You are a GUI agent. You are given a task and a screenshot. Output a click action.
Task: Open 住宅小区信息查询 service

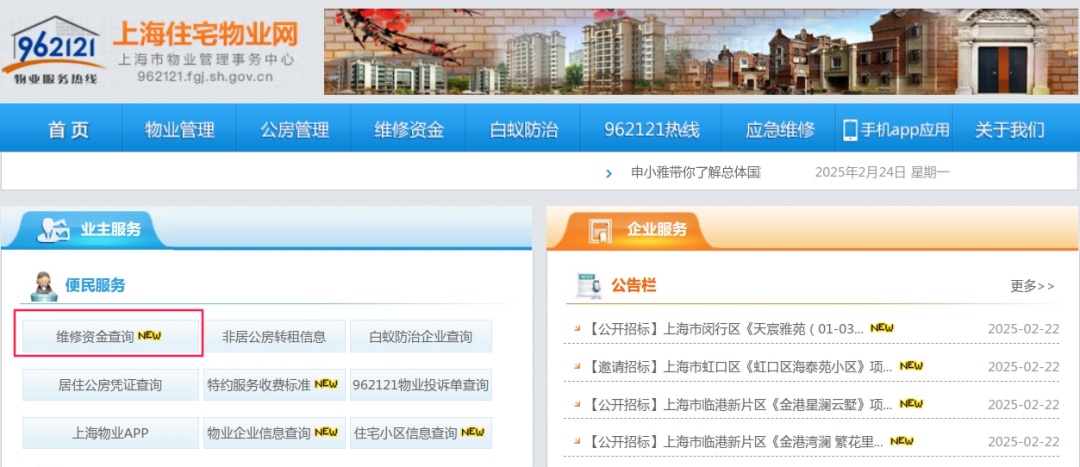[x=421, y=433]
